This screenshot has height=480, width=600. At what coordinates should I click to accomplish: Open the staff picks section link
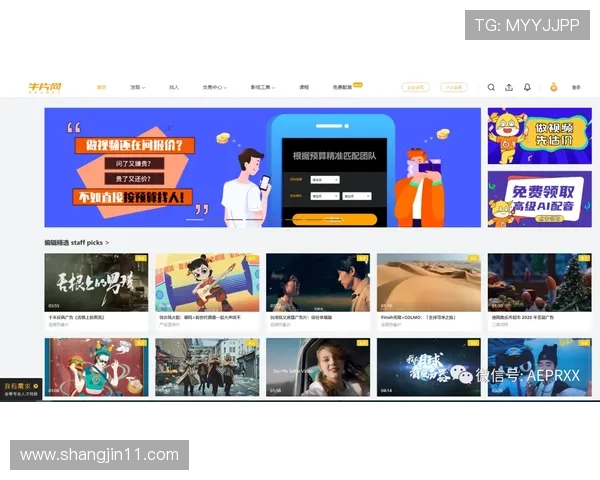pos(77,242)
